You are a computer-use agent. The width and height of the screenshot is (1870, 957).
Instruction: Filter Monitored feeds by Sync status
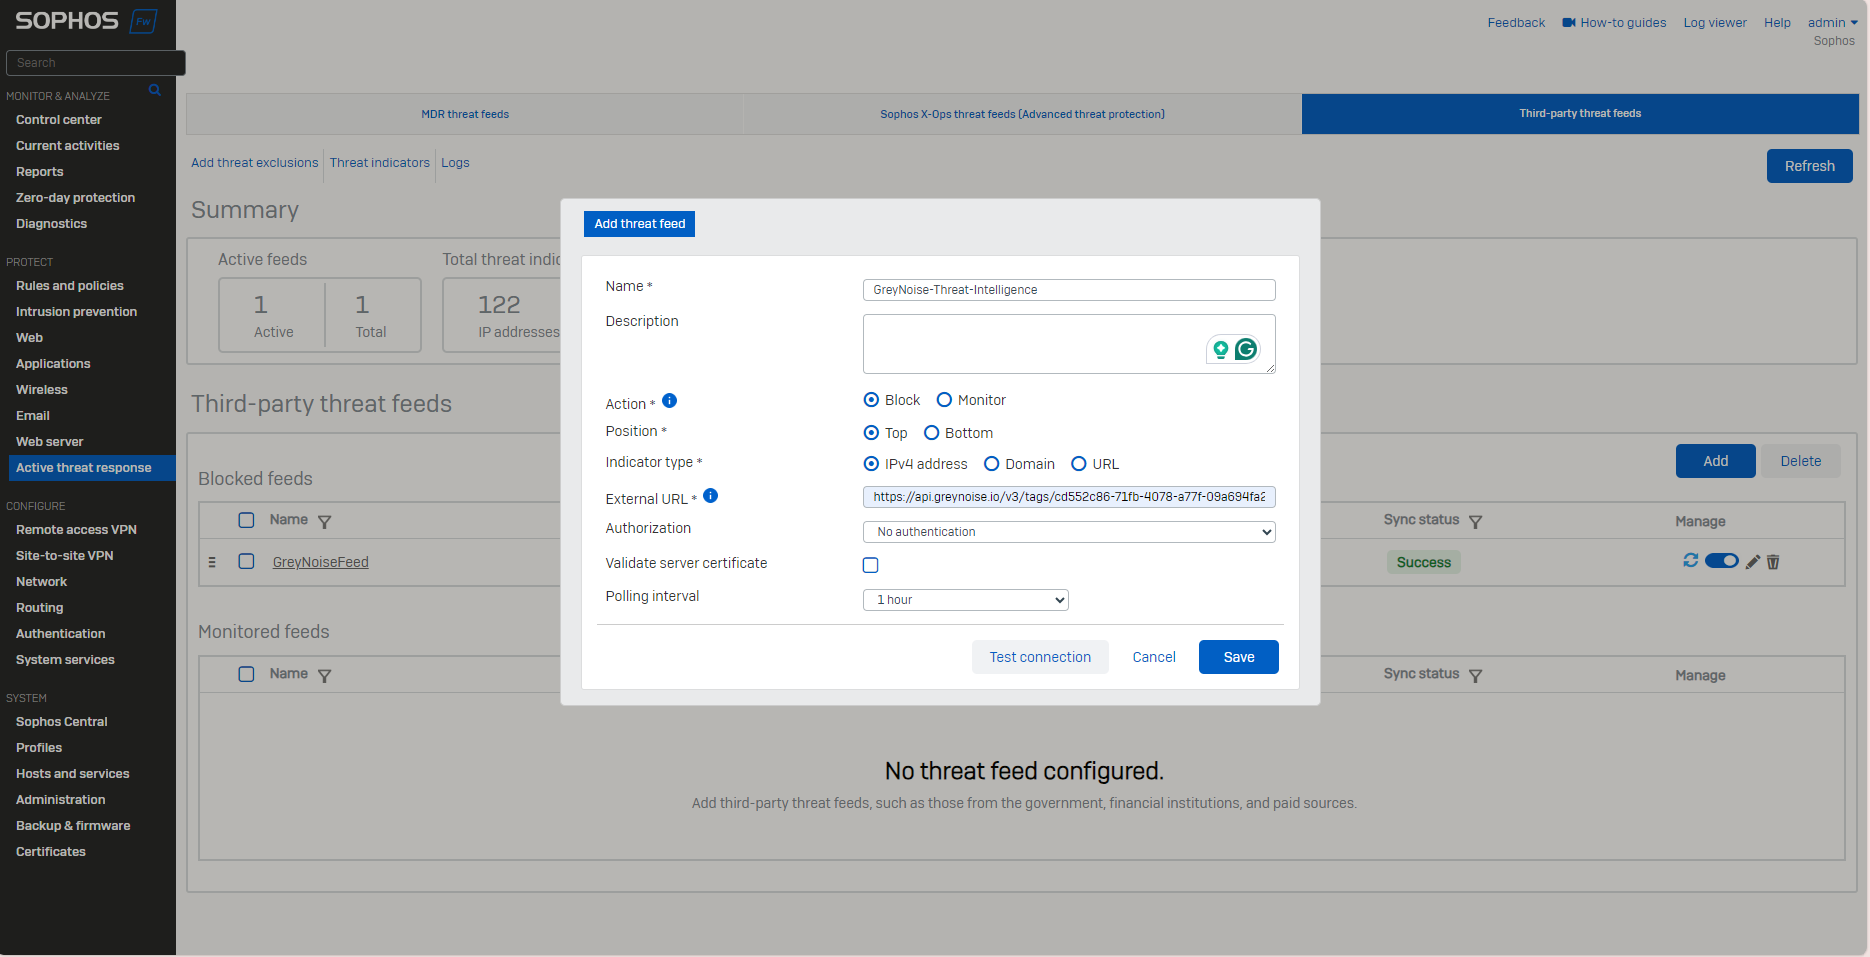[x=1476, y=676]
